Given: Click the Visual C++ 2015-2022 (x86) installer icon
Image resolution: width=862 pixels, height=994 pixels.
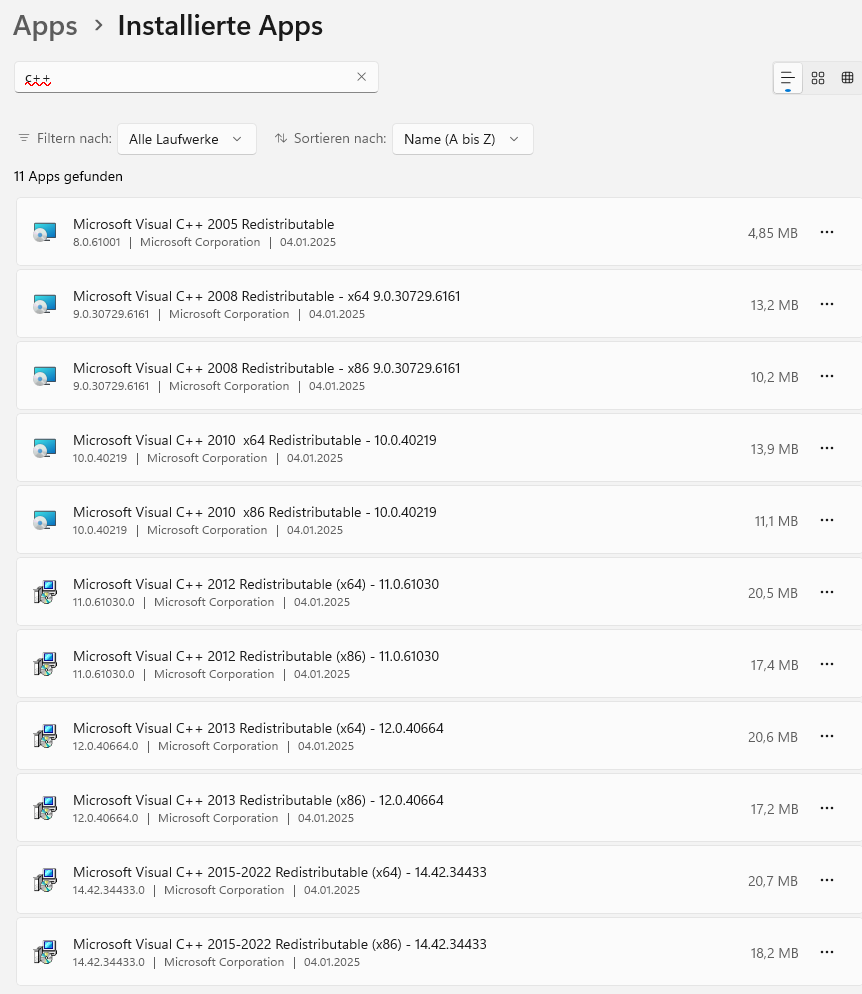Looking at the screenshot, I should click(x=45, y=952).
